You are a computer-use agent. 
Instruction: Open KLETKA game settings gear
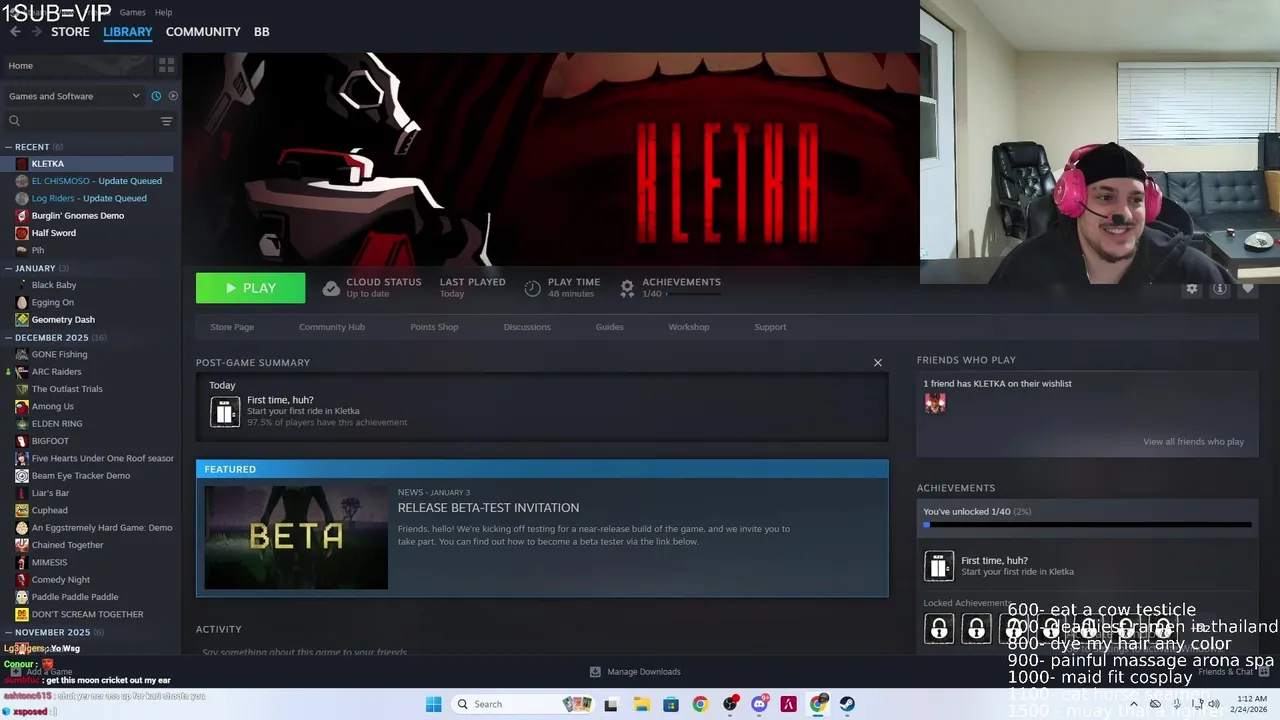click(1191, 288)
